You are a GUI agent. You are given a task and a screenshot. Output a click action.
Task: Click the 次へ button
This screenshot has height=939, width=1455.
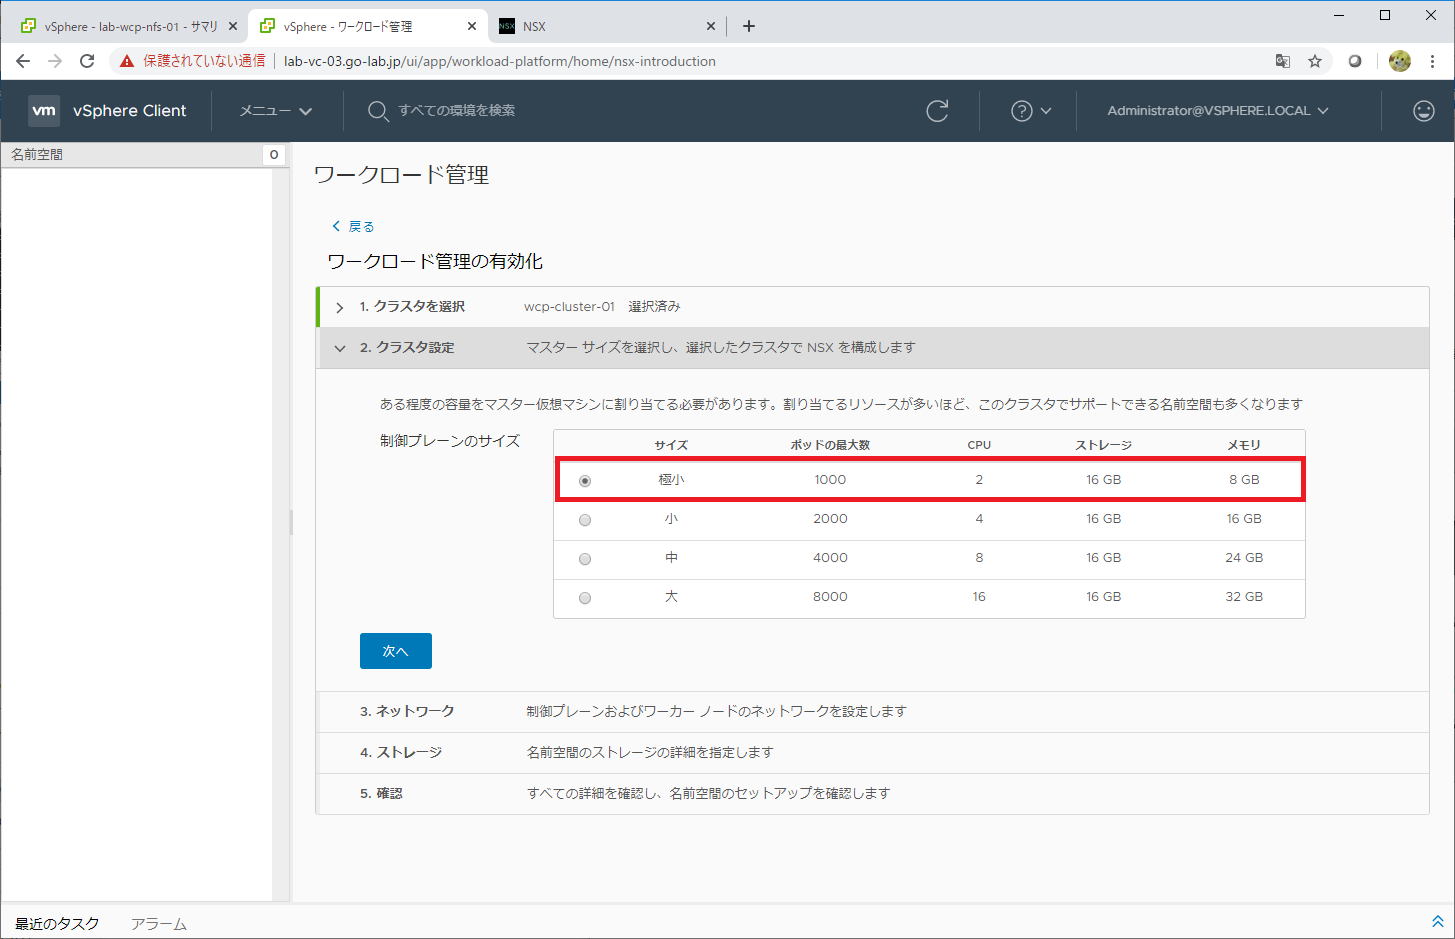pyautogui.click(x=396, y=651)
